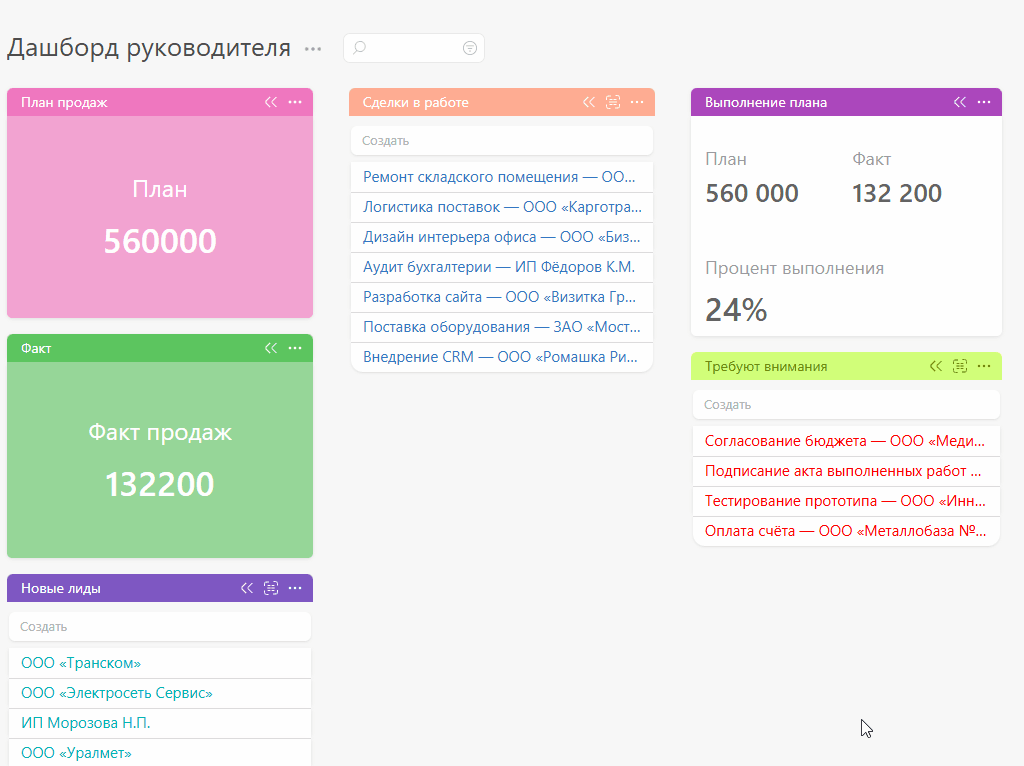Collapse the Выполнение плана widget
This screenshot has width=1024, height=766.
[960, 102]
